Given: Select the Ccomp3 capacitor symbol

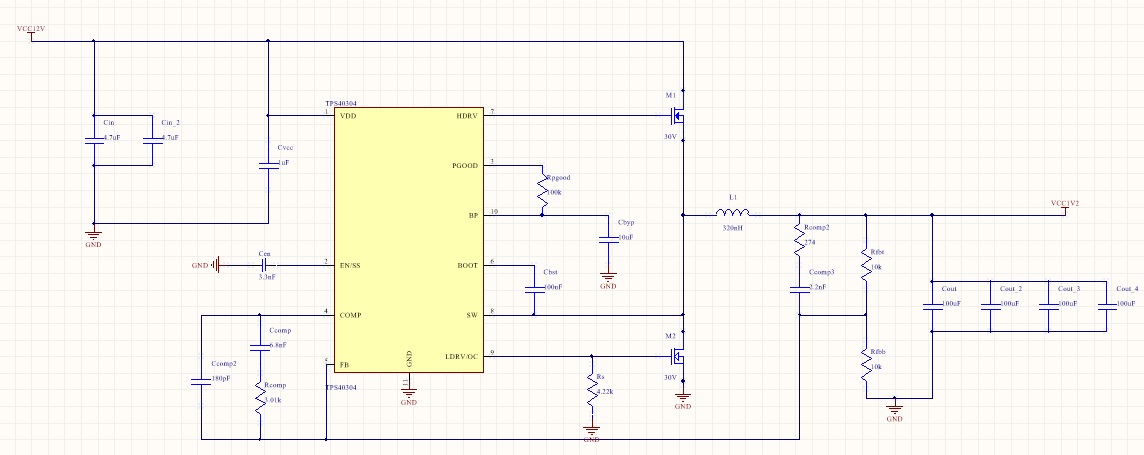Looking at the screenshot, I should pos(800,289).
